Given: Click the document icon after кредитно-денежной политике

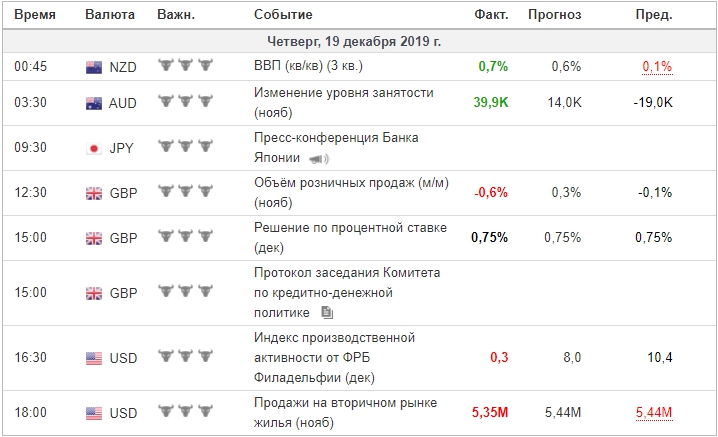Looking at the screenshot, I should (326, 312).
